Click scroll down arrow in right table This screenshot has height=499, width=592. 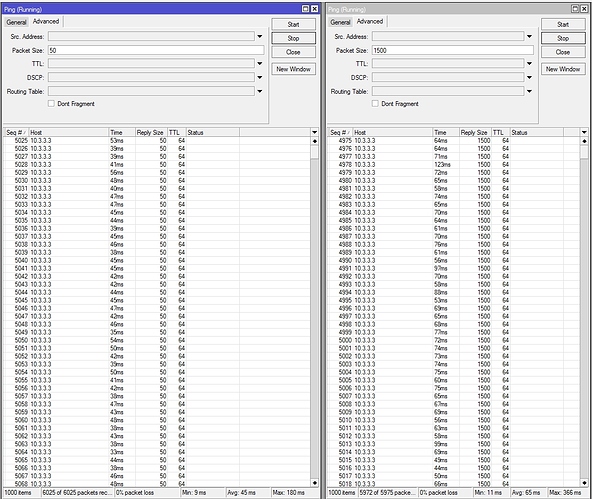584,483
